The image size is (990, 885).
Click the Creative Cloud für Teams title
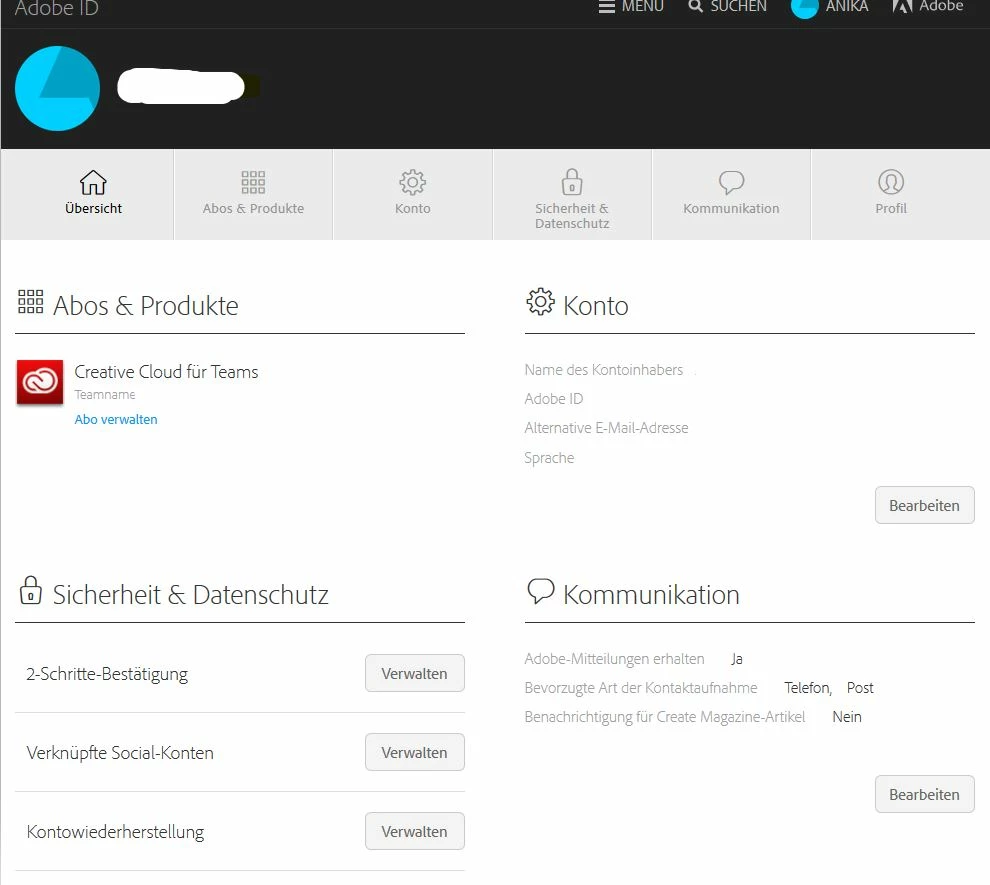[166, 372]
